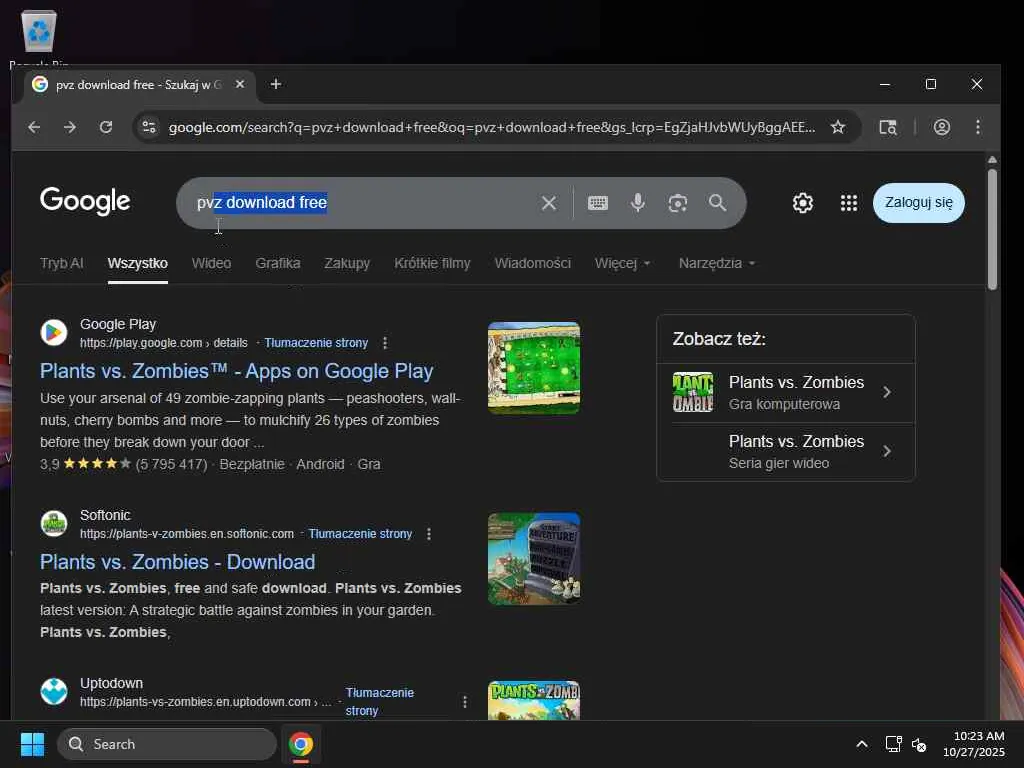Open Google Lens search sidebar icon in toolbar

(888, 127)
